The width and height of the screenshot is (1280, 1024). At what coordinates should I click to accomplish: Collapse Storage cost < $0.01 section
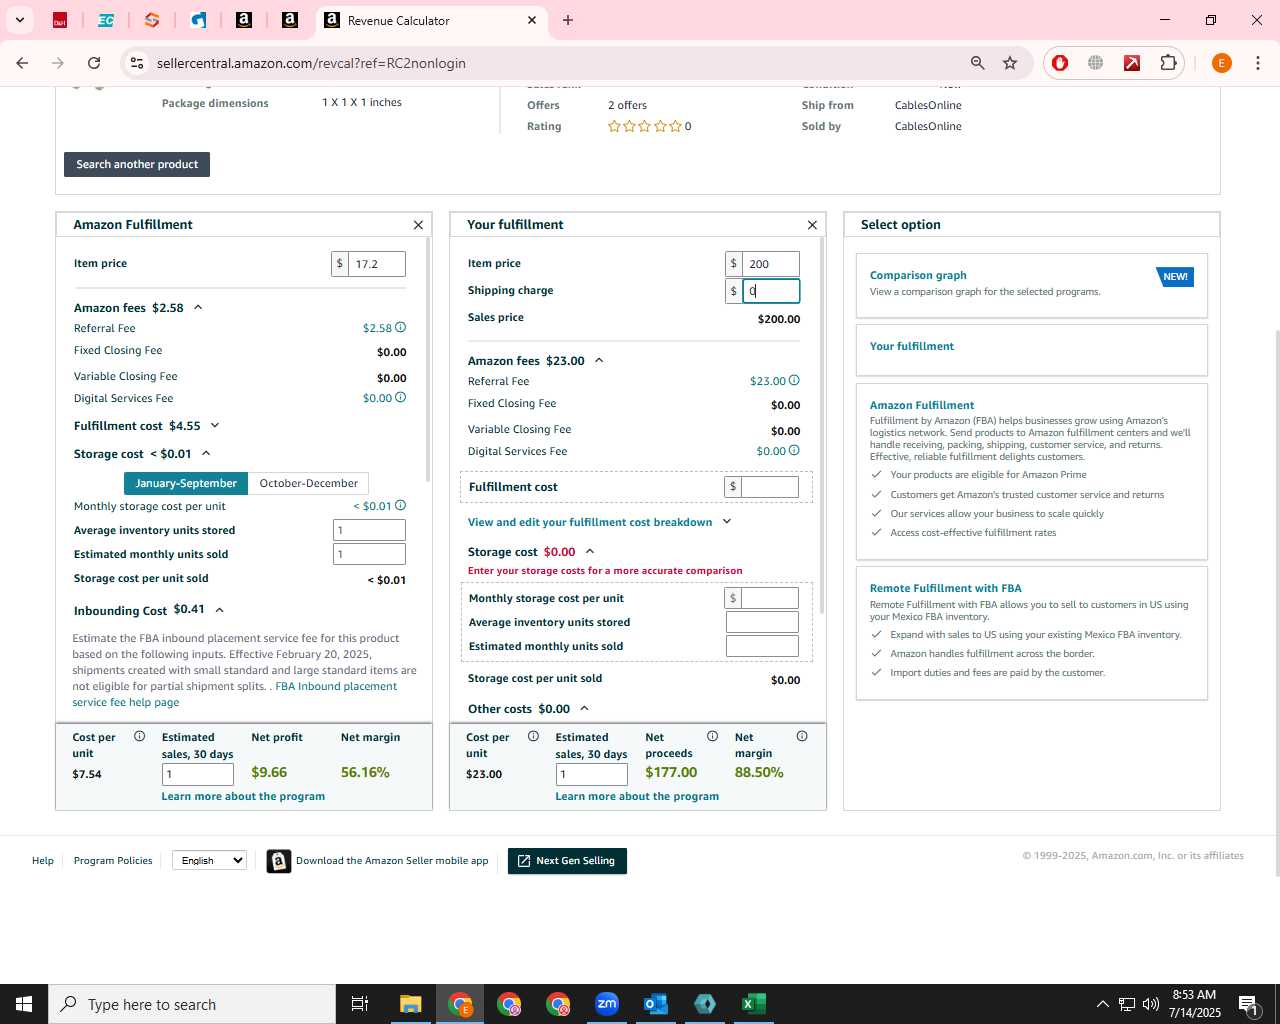[x=206, y=453]
